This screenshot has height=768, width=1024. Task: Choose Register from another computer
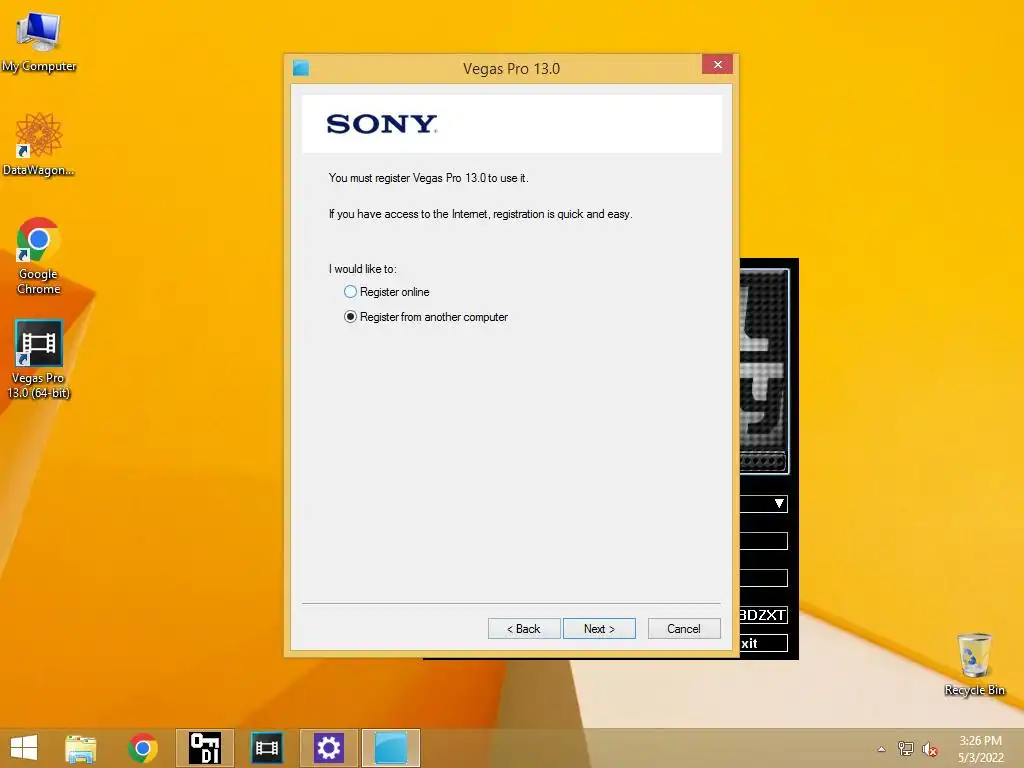point(425,317)
